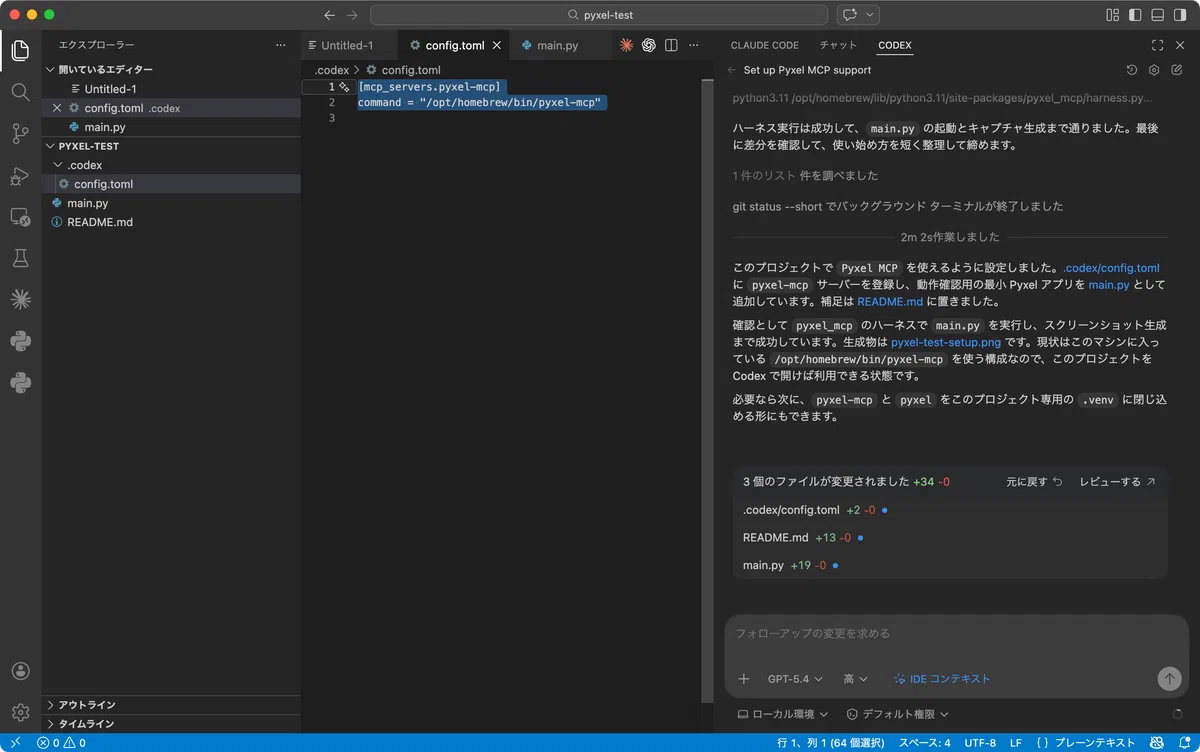Image resolution: width=1200 pixels, height=752 pixels.
Task: Collapse 開いているエディター section
Action: coord(171,70)
